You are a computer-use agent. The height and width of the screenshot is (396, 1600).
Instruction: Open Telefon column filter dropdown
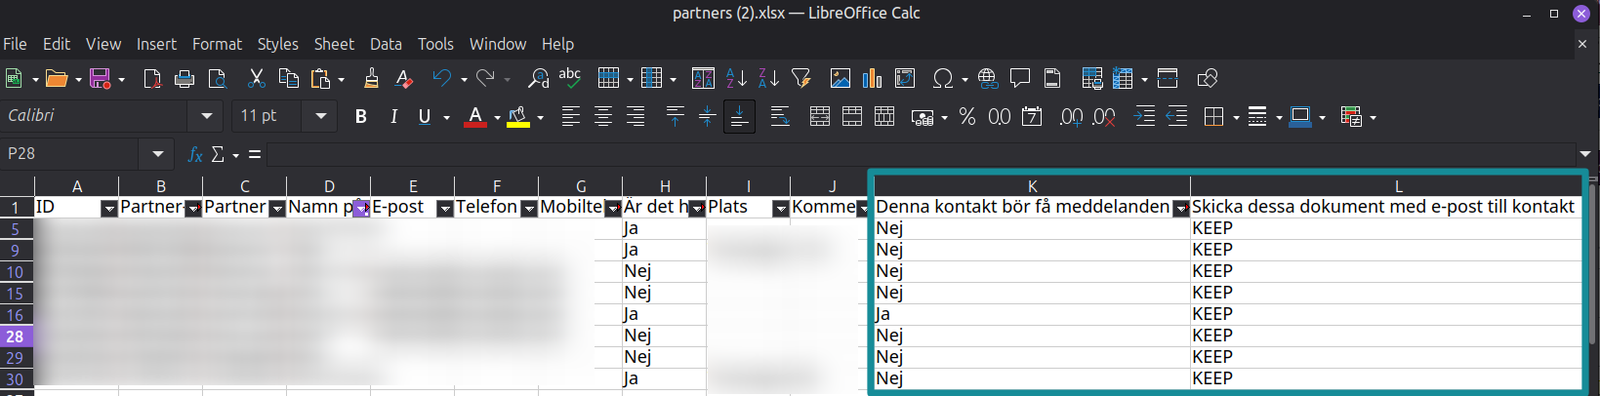(529, 209)
